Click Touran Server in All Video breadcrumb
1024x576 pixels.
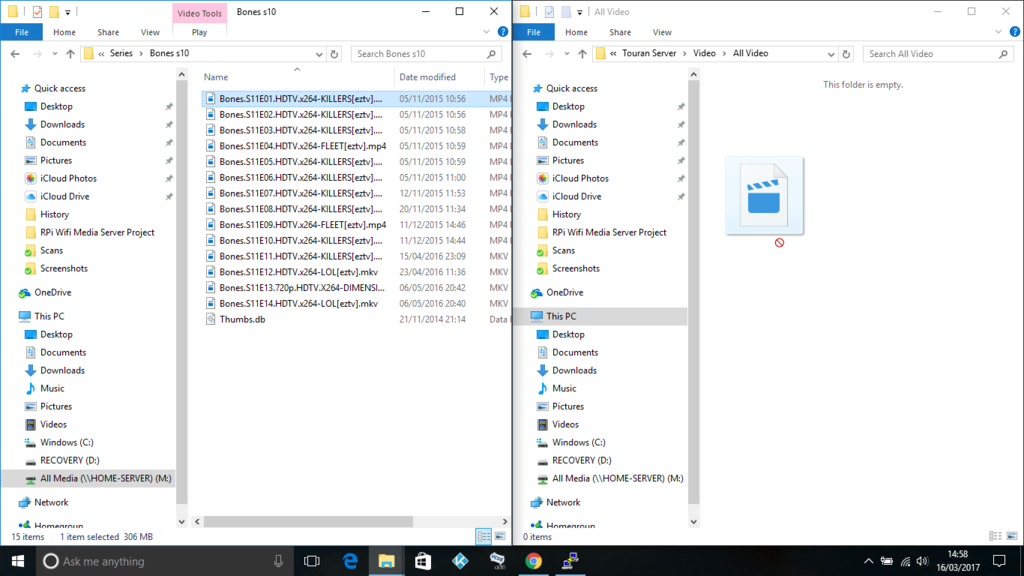coord(648,54)
